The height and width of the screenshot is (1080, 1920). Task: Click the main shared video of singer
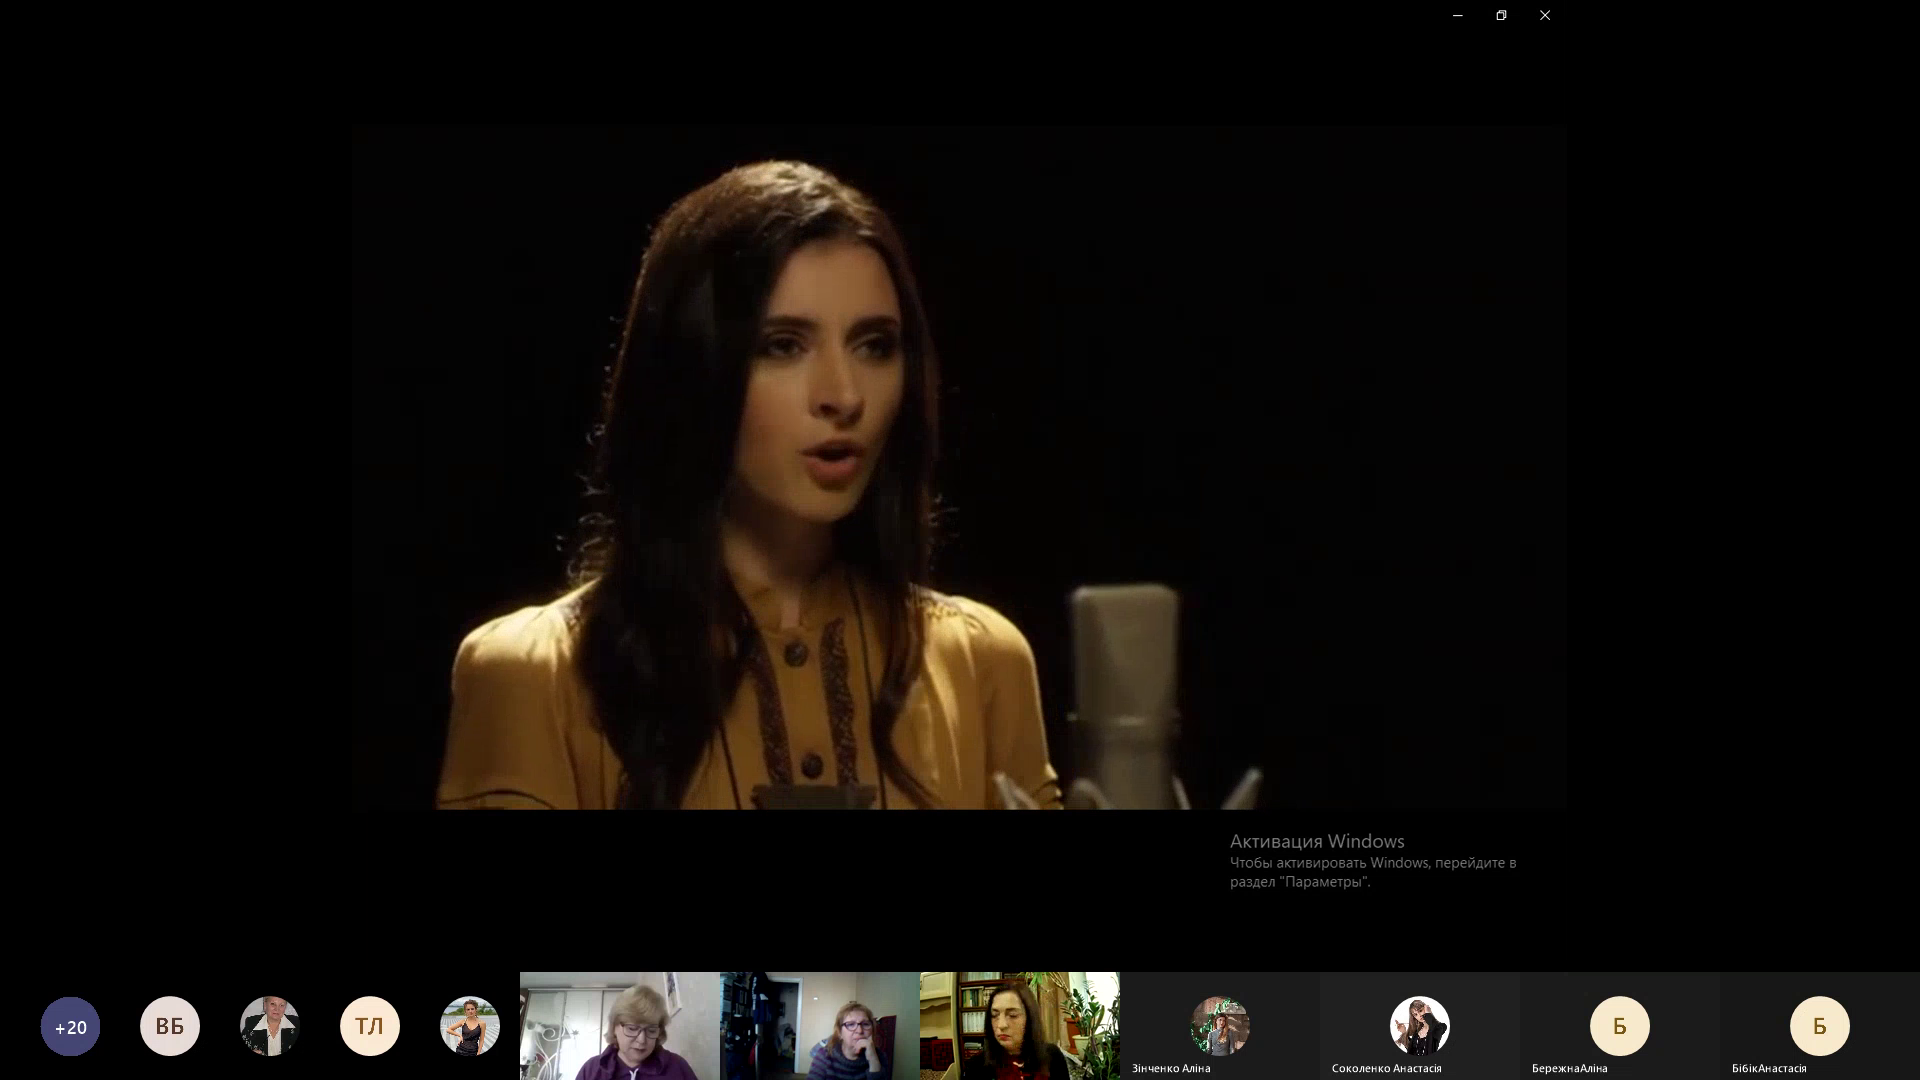959,469
